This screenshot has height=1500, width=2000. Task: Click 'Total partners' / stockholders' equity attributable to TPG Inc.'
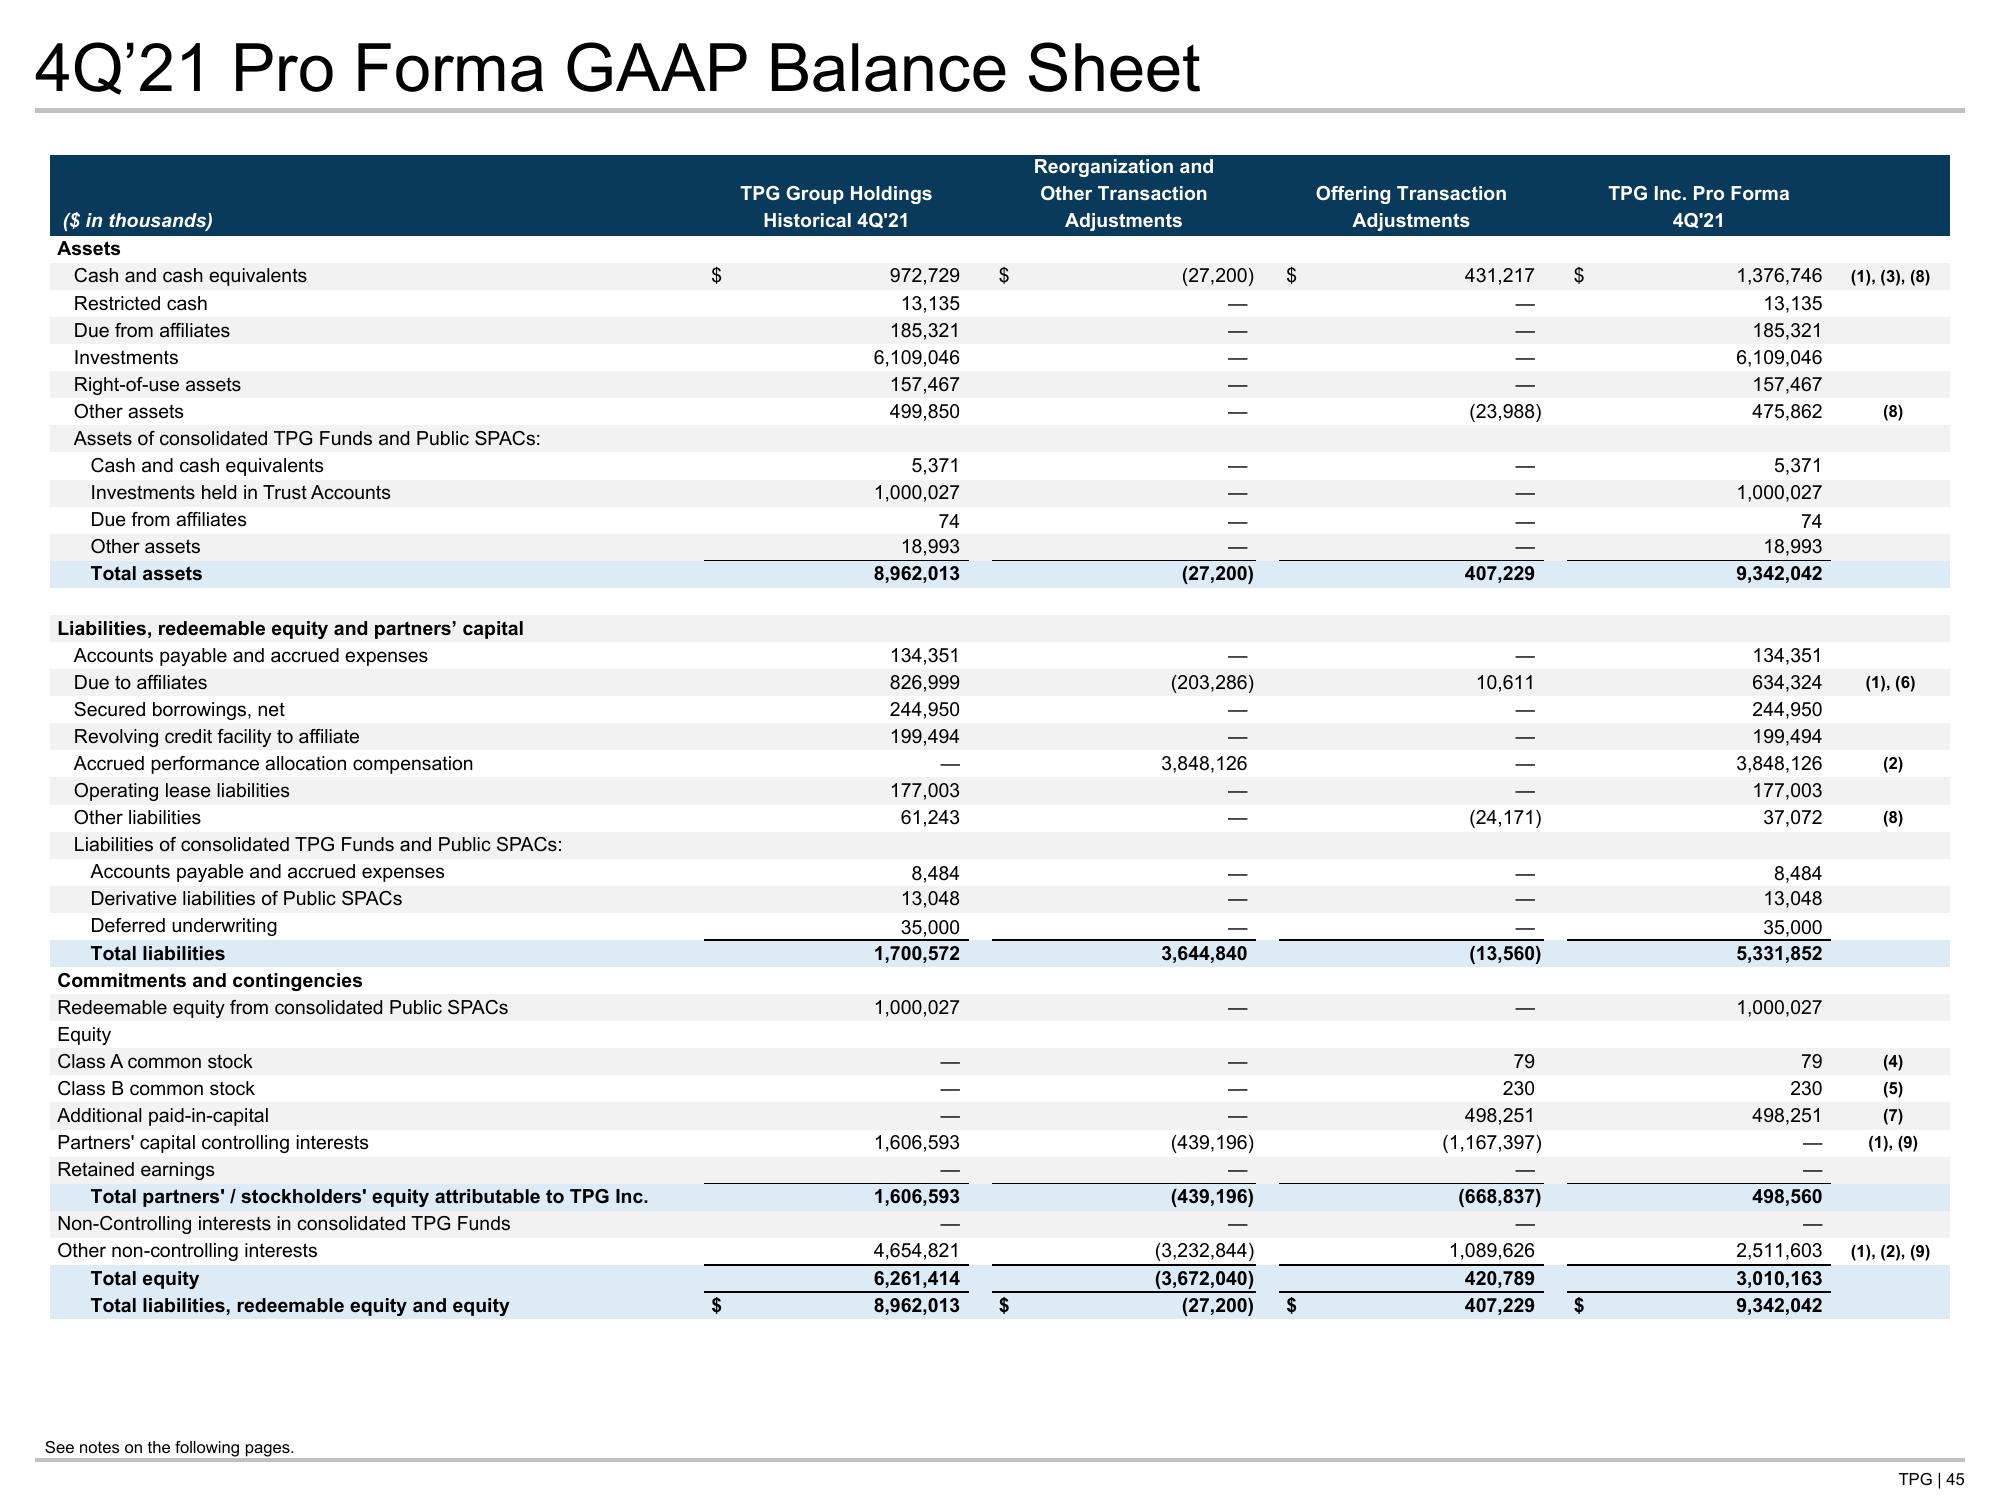pyautogui.click(x=369, y=1196)
